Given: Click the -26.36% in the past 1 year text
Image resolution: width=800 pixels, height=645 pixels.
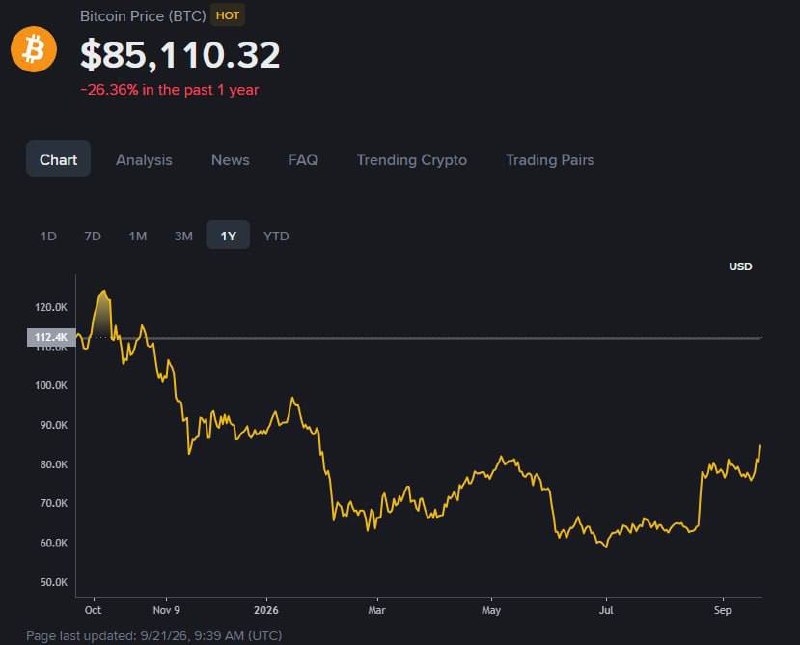Looking at the screenshot, I should click(x=170, y=90).
